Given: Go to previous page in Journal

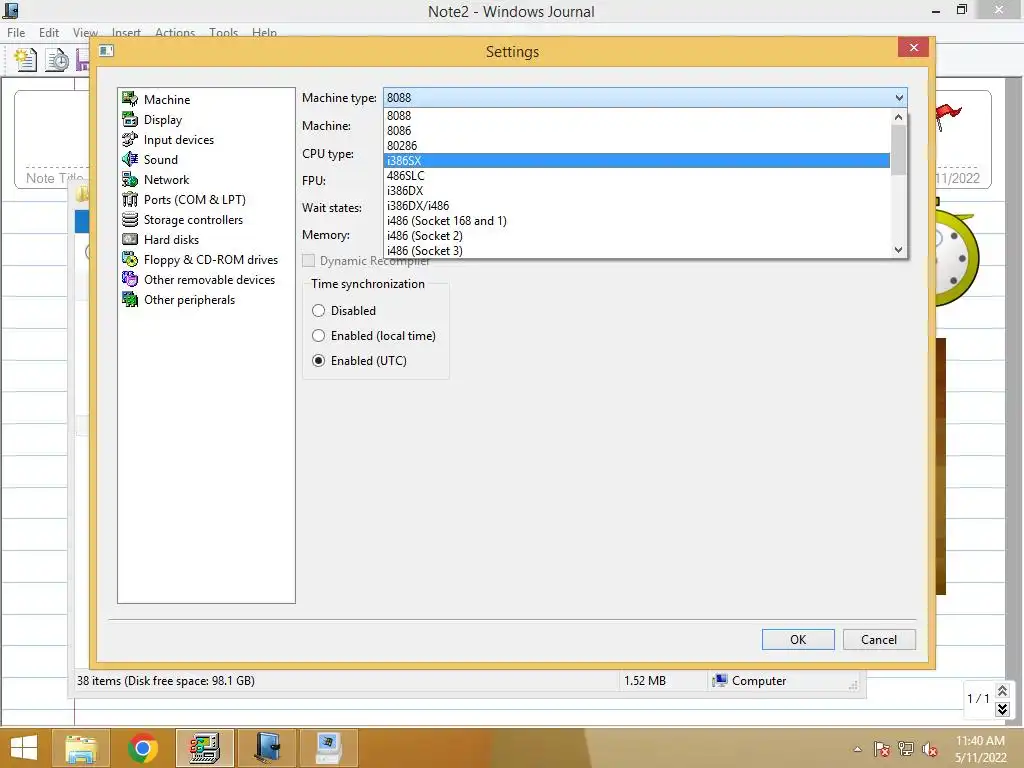Looking at the screenshot, I should pos(1002,690).
